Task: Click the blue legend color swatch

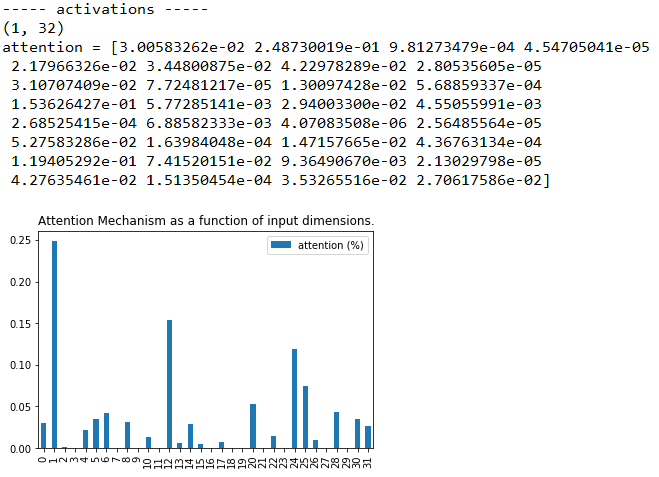Action: click(281, 245)
